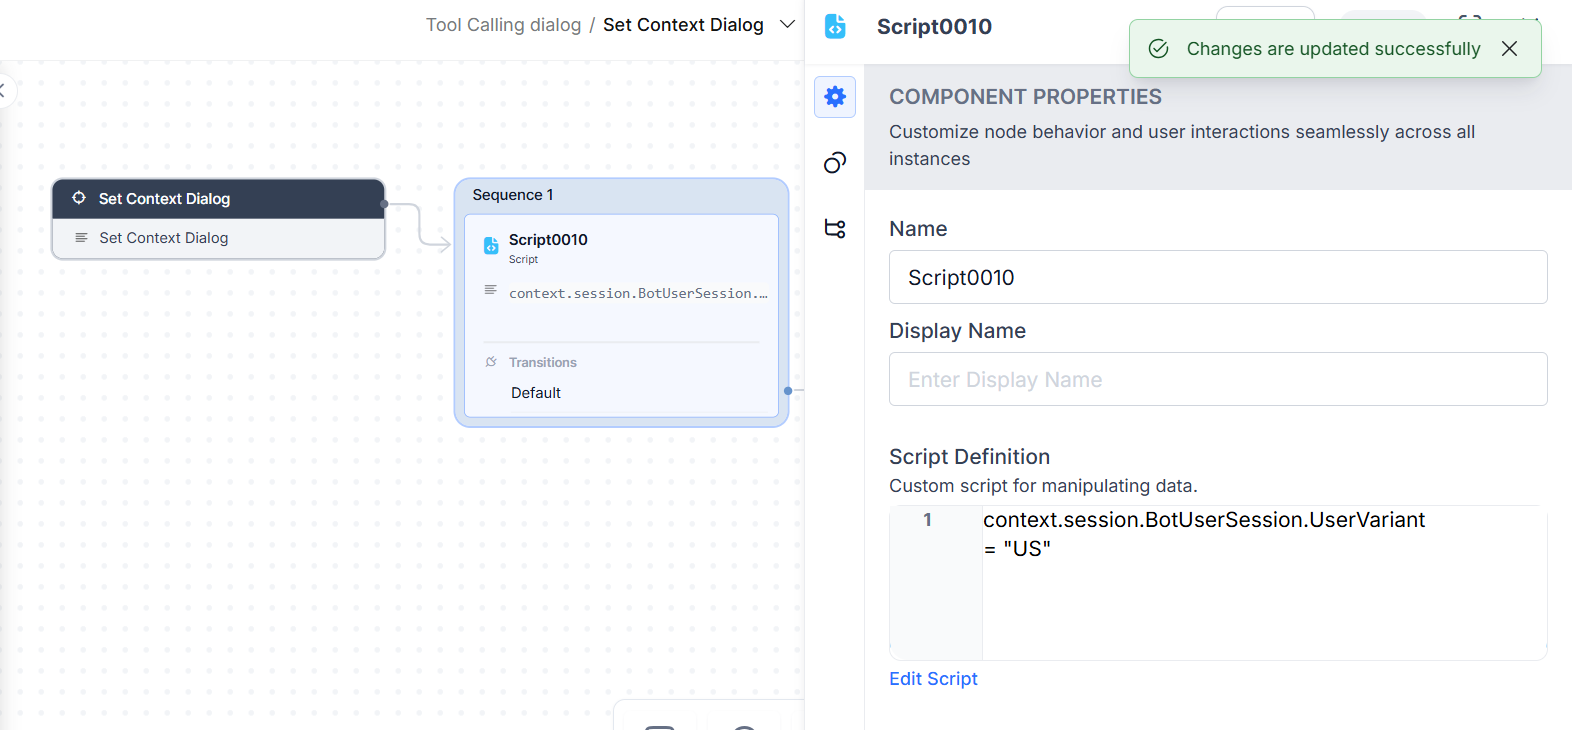Screen dimensions: 1572x730
Task: Click line number 1 in script editor
Action: tap(927, 520)
